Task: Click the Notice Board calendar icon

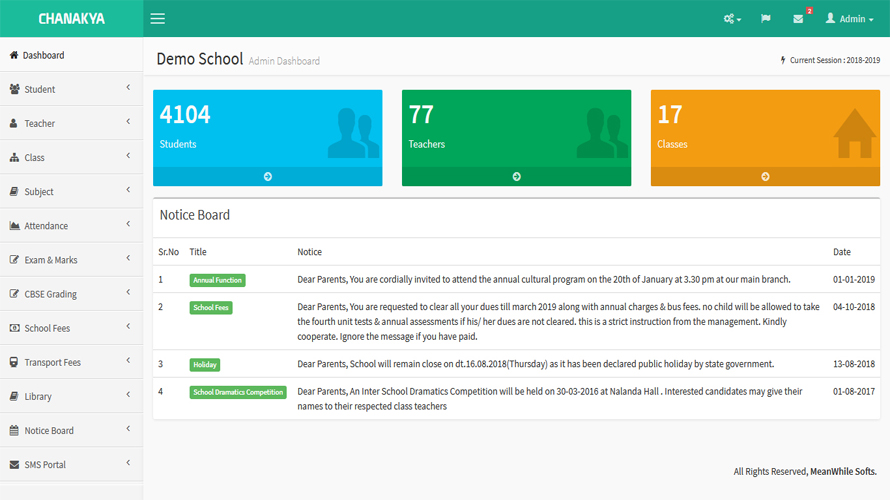Action: click(14, 430)
